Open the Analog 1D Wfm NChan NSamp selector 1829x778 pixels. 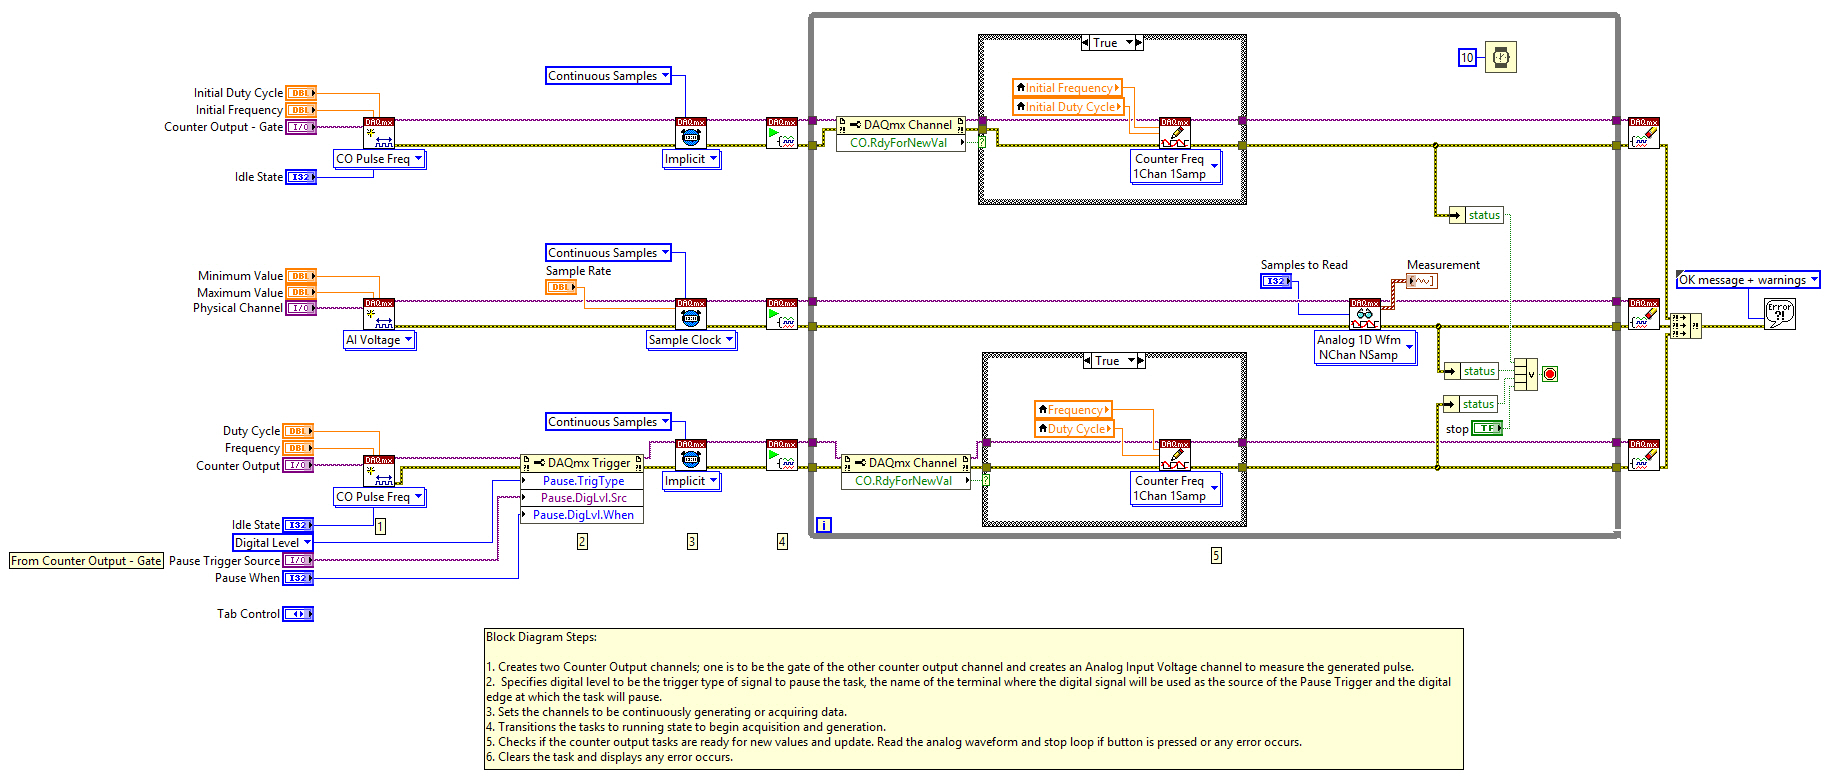tap(1366, 348)
